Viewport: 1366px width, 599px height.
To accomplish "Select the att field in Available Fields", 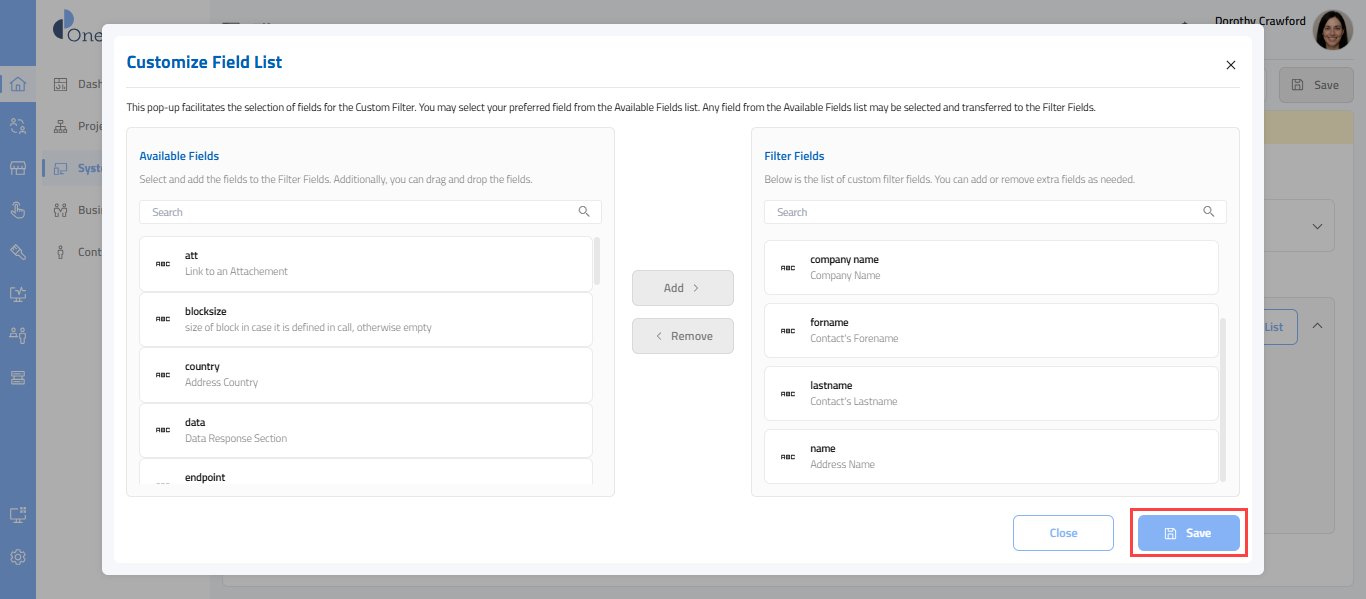I will 365,263.
